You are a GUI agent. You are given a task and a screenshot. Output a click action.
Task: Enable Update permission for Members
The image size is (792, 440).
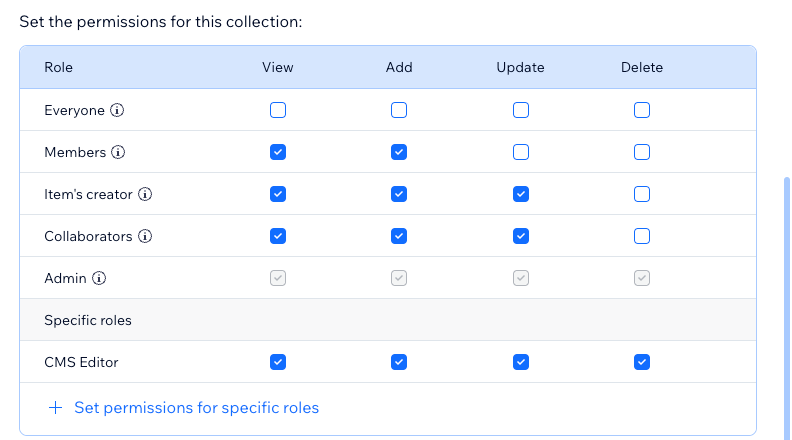coord(521,152)
